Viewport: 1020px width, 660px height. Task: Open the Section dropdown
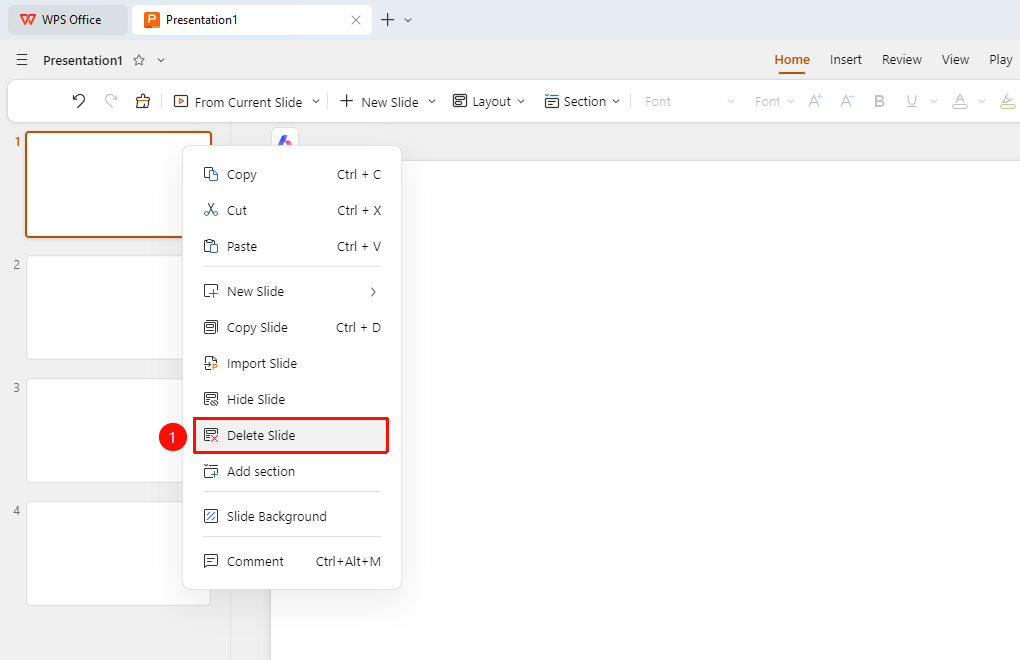pos(582,101)
